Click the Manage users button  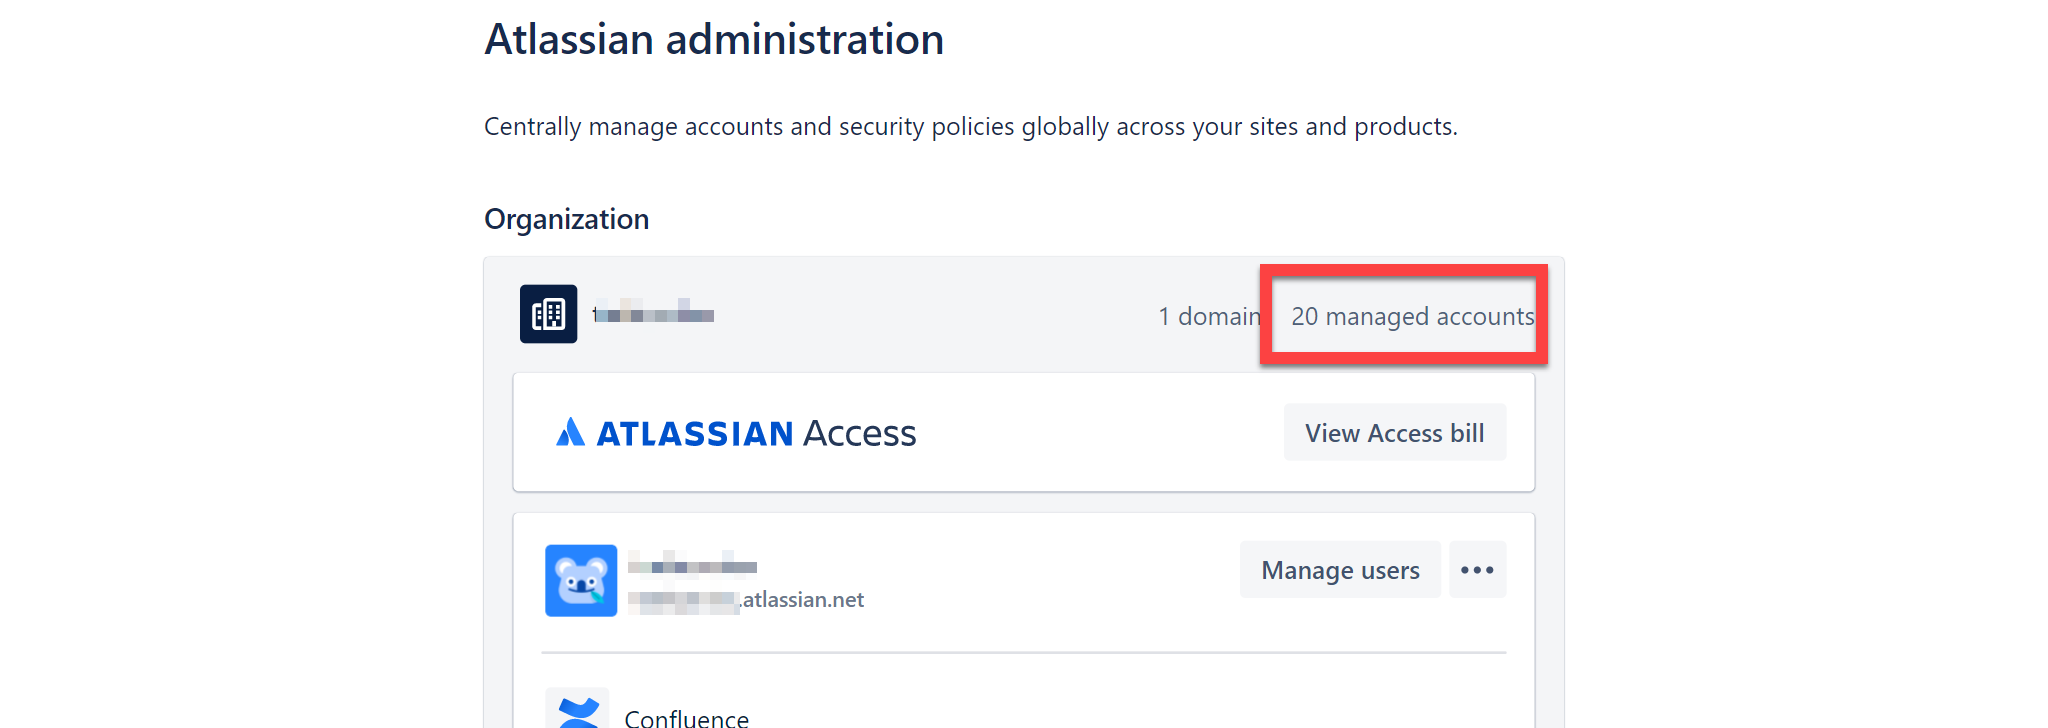1340,570
